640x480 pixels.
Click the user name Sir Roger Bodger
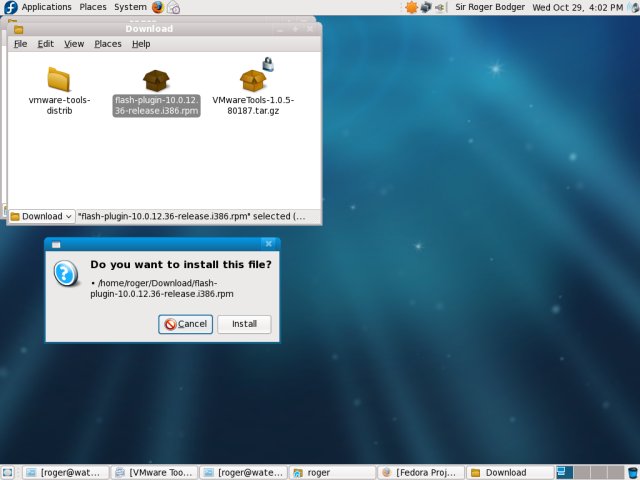click(490, 7)
